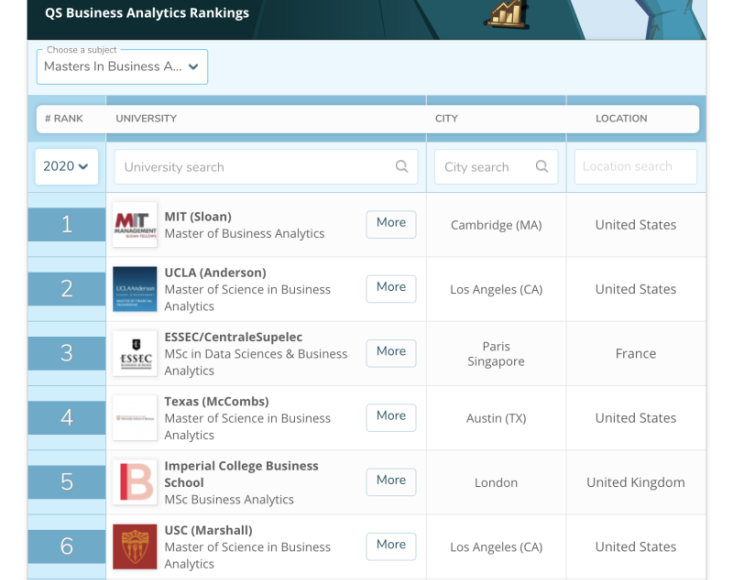Click the Cambridge (MA) city cell
Viewport: 733px width, 580px height.
496,225
